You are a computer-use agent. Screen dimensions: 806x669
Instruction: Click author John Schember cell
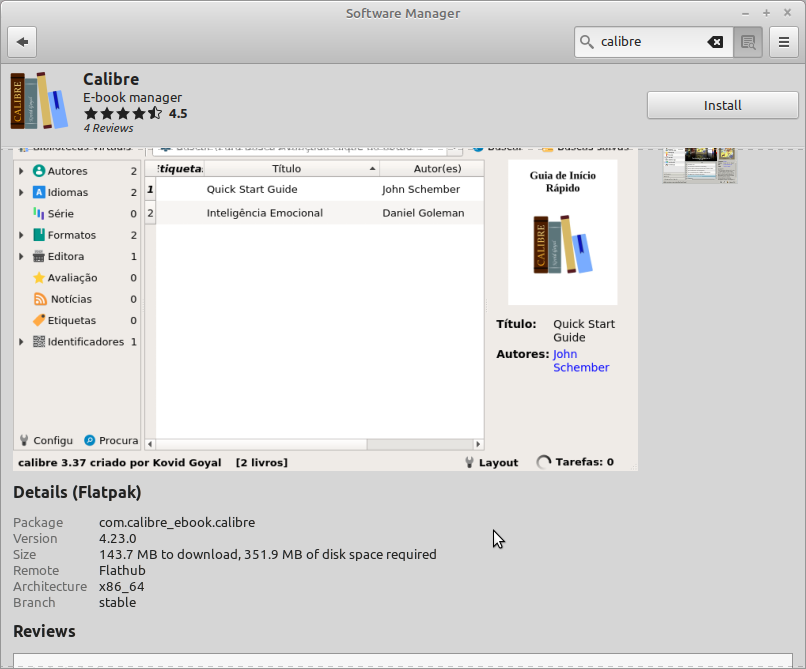421,189
